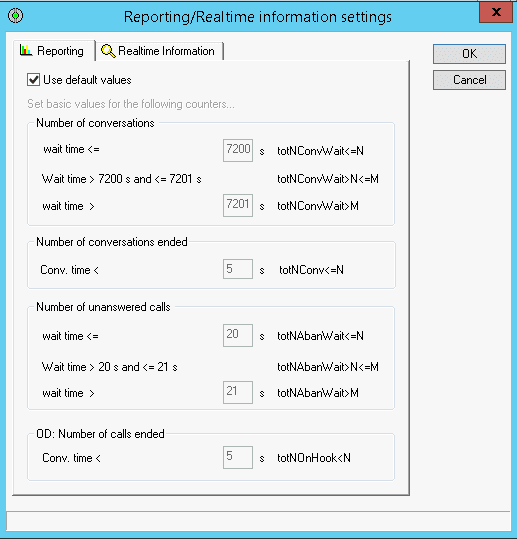Click the Conv. time field under Number of conversations ended
The width and height of the screenshot is (517, 539).
point(238,269)
